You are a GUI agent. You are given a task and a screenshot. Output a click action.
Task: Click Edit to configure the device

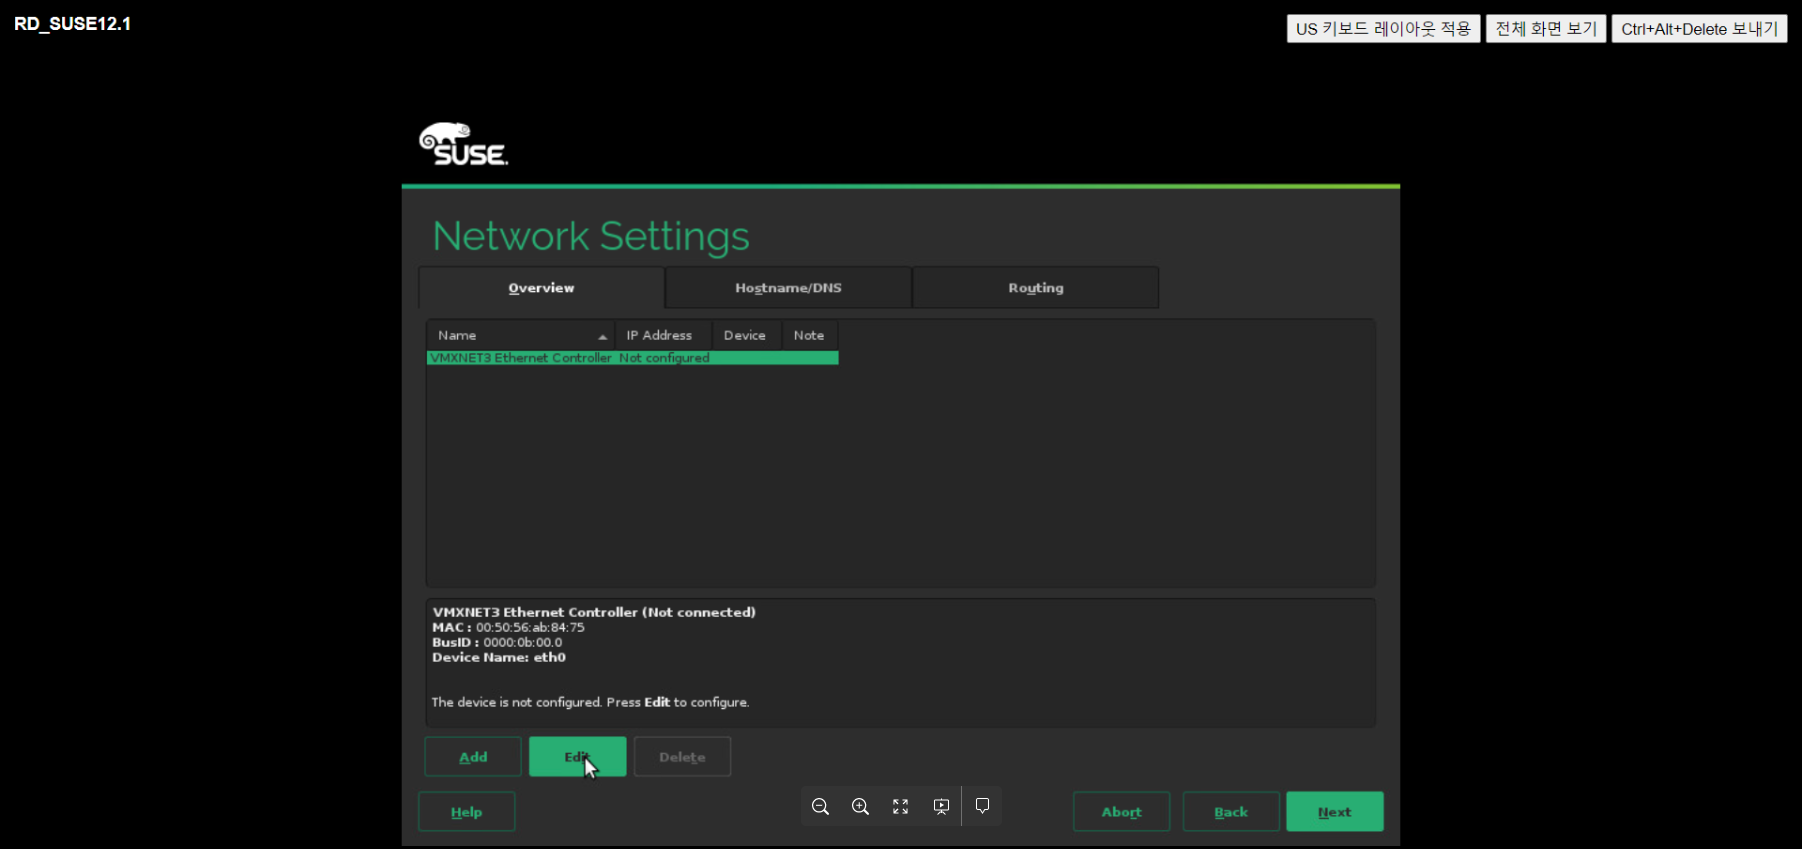[x=577, y=757]
